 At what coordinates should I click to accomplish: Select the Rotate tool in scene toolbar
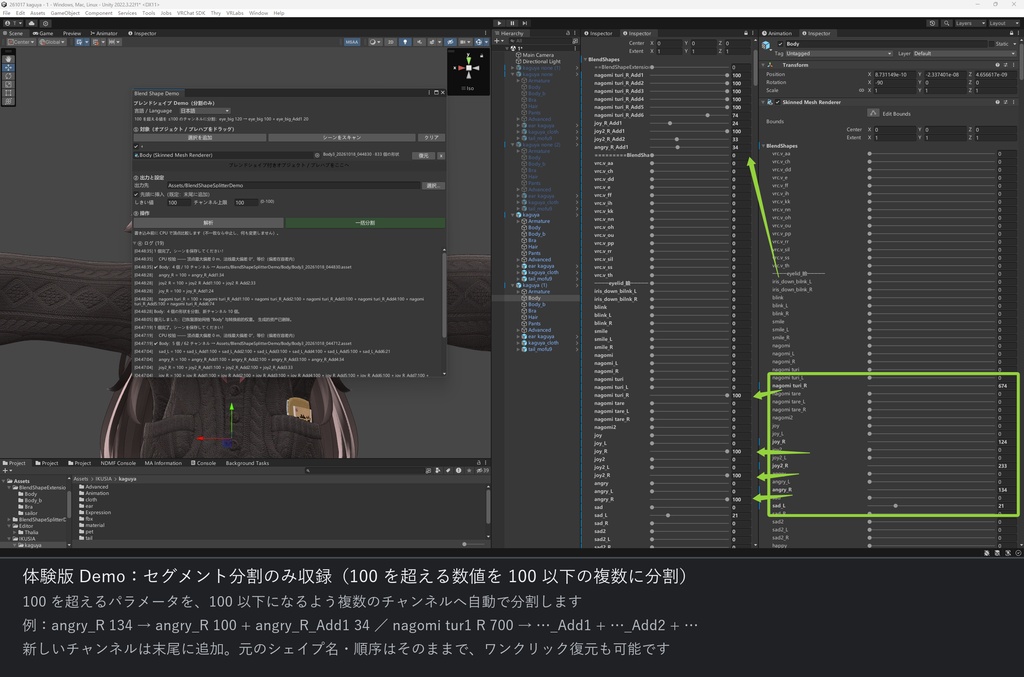click(8, 76)
